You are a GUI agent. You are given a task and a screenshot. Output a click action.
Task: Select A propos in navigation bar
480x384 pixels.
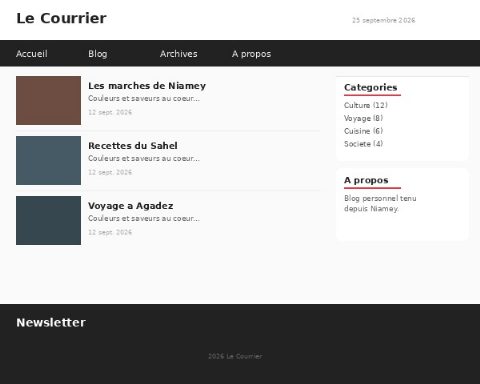251,54
